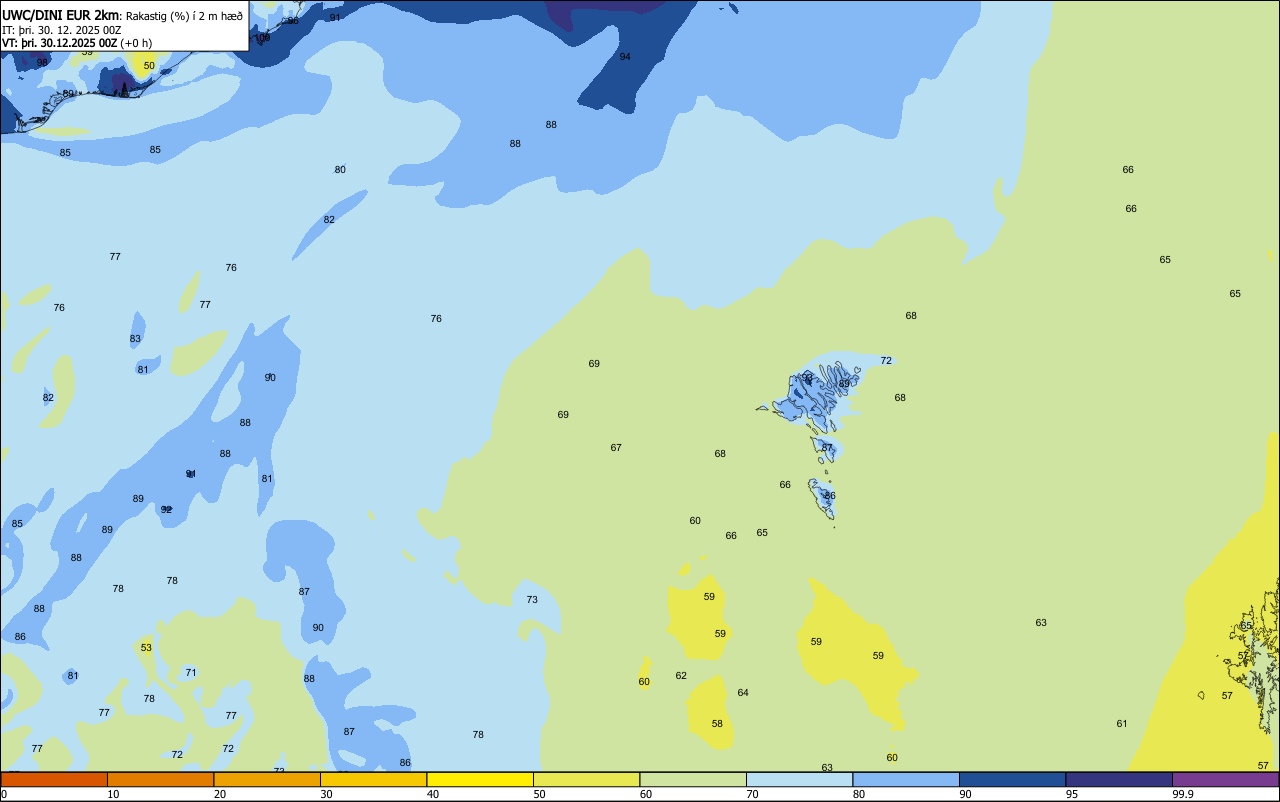
Task: Click the 73 humidity value on the map
Action: point(532,600)
